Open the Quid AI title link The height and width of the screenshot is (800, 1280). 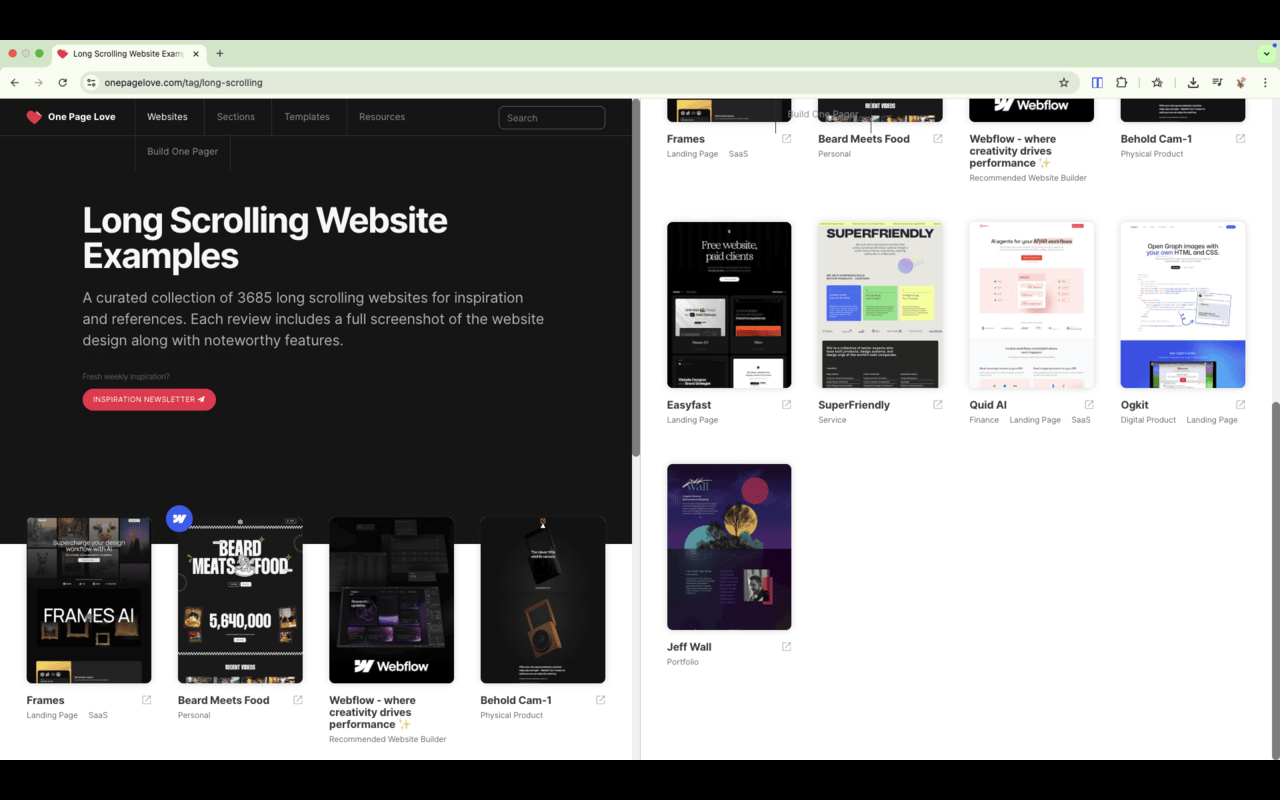point(988,405)
